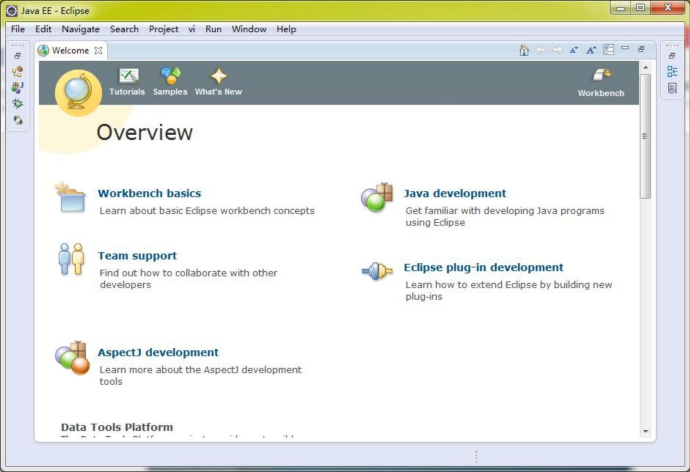Click the Eclipse plug-in development plug icon
The height and width of the screenshot is (472, 690).
tap(377, 271)
